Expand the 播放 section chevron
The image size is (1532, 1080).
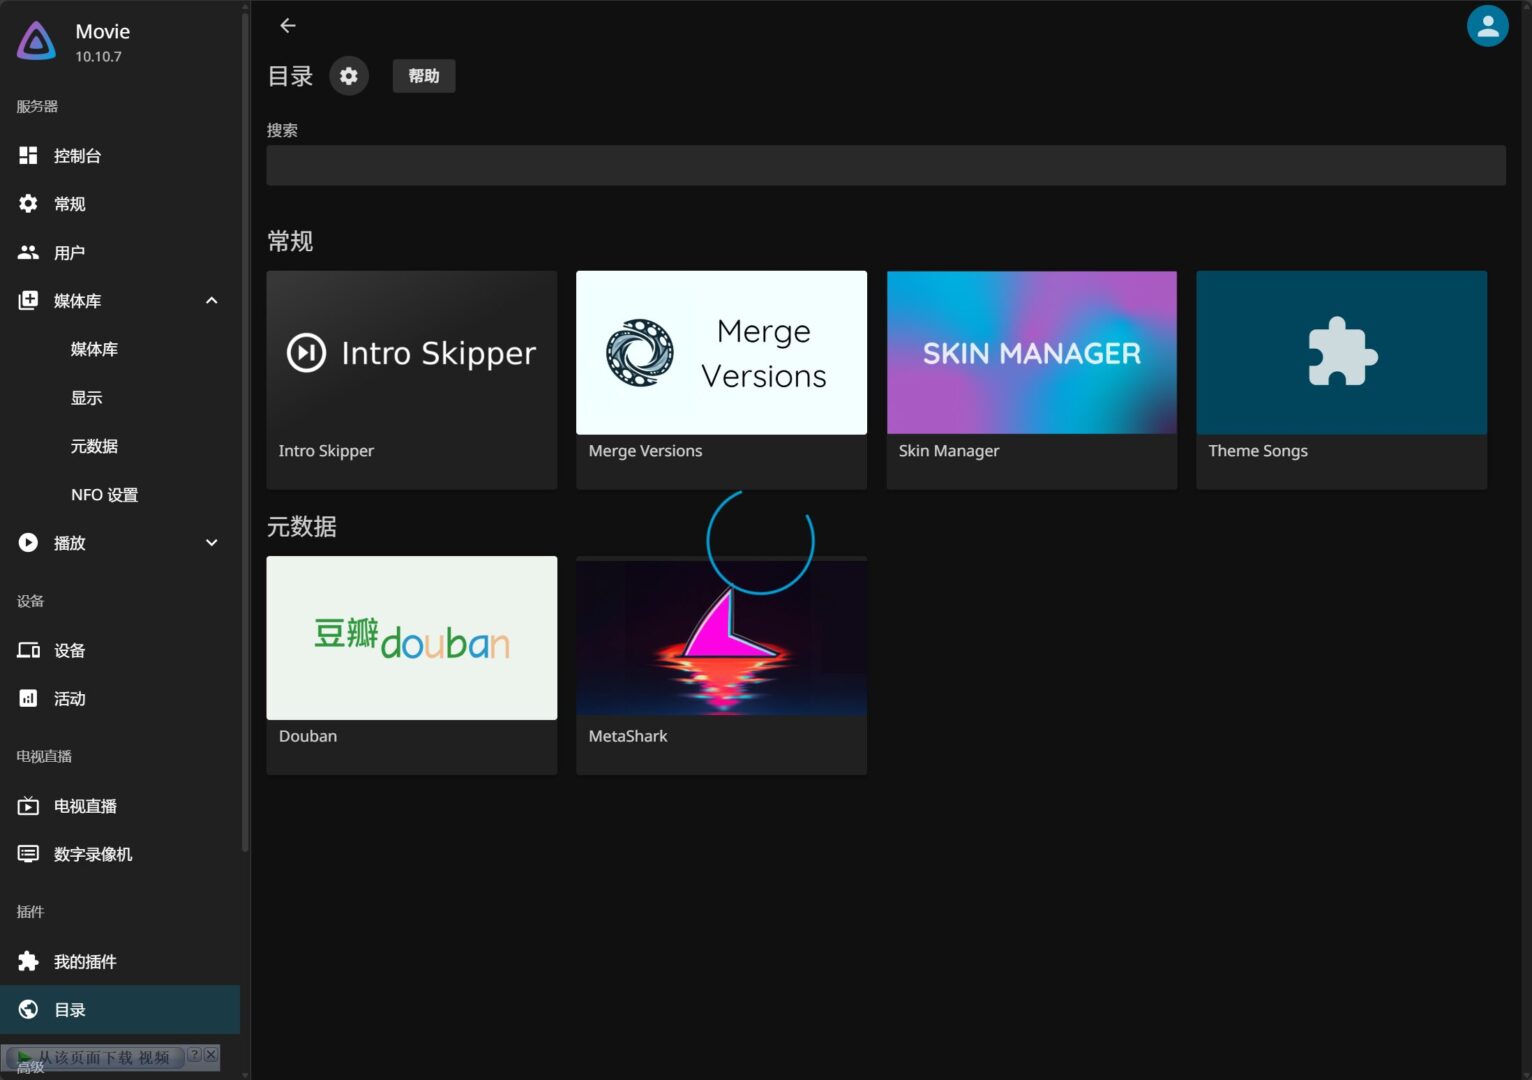point(211,542)
